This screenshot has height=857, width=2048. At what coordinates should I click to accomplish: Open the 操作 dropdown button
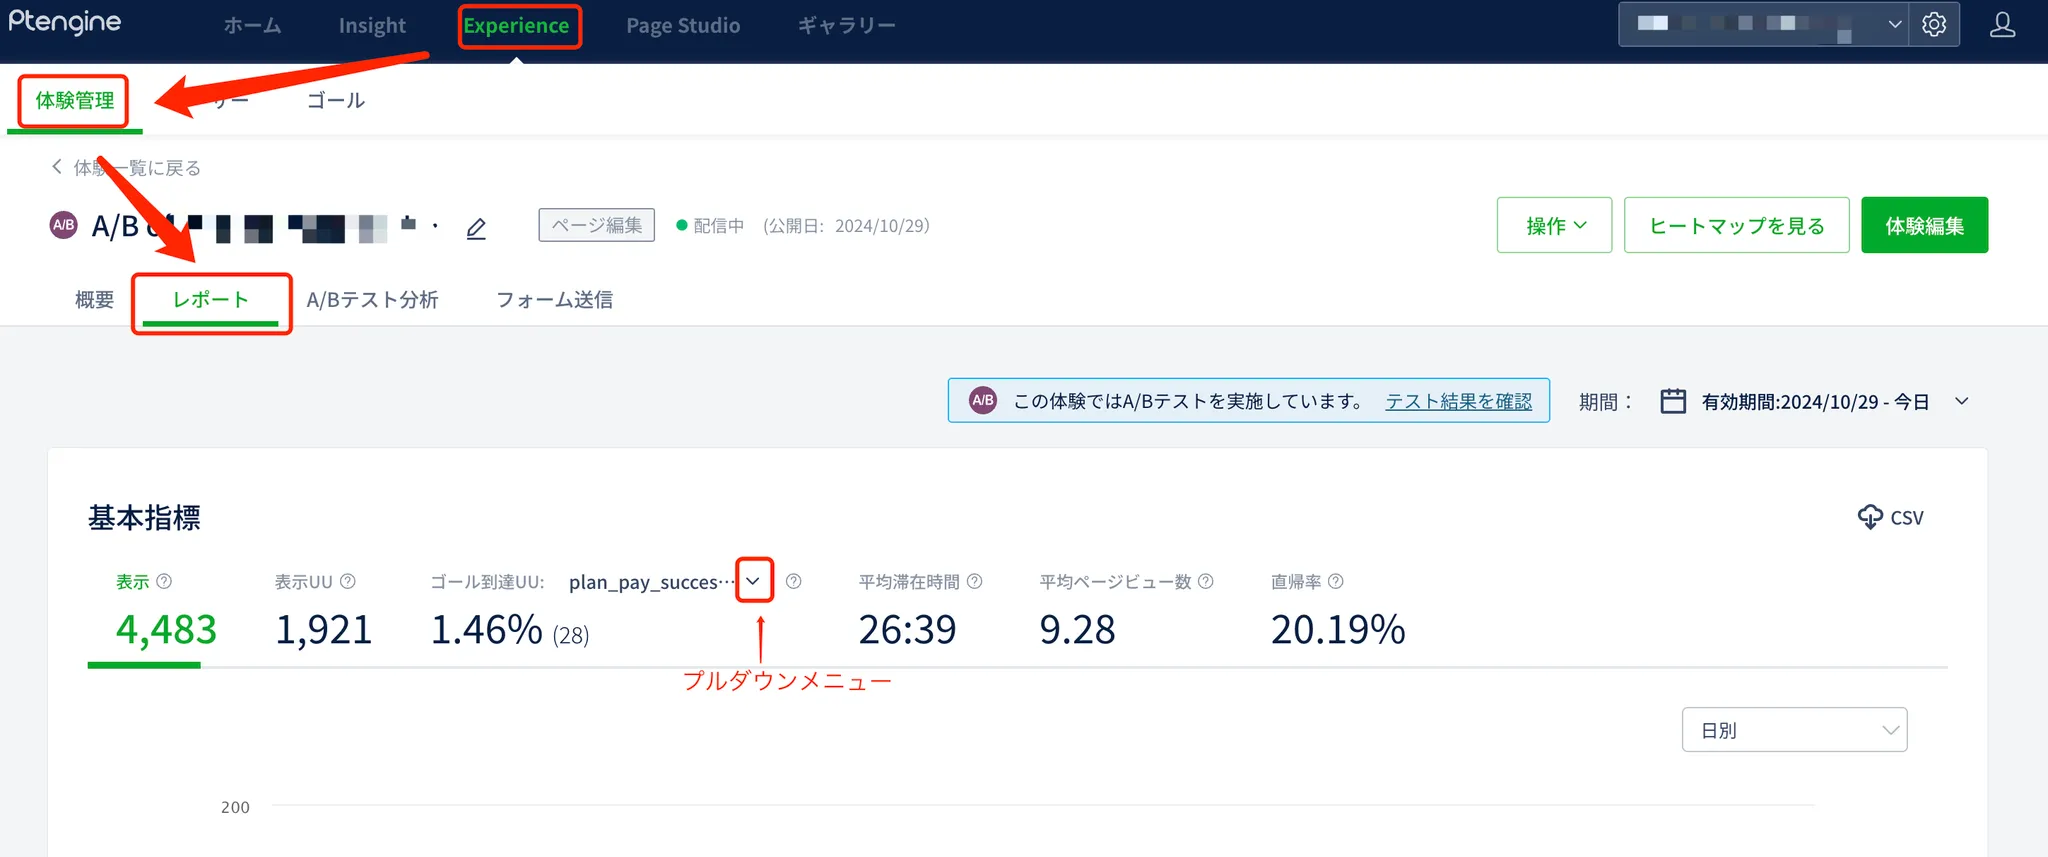(1554, 226)
